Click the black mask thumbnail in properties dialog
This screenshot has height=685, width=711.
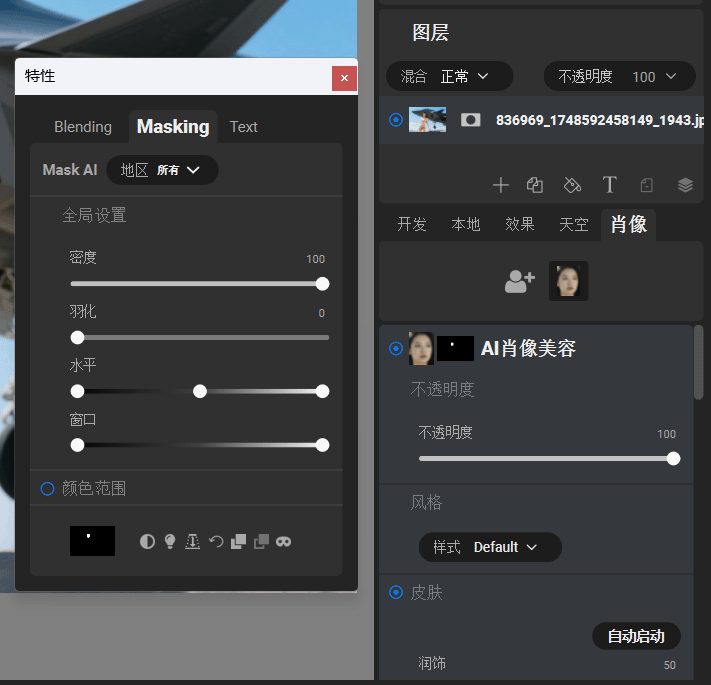(x=93, y=541)
